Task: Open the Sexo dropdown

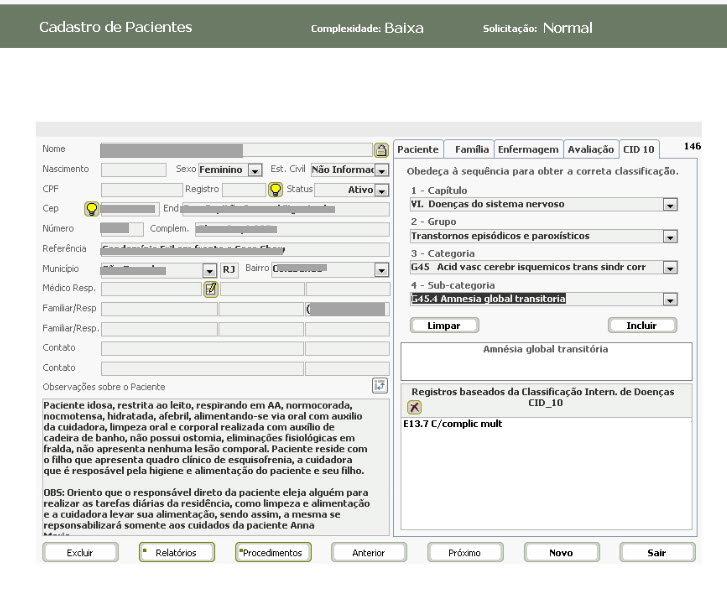Action: (x=255, y=170)
